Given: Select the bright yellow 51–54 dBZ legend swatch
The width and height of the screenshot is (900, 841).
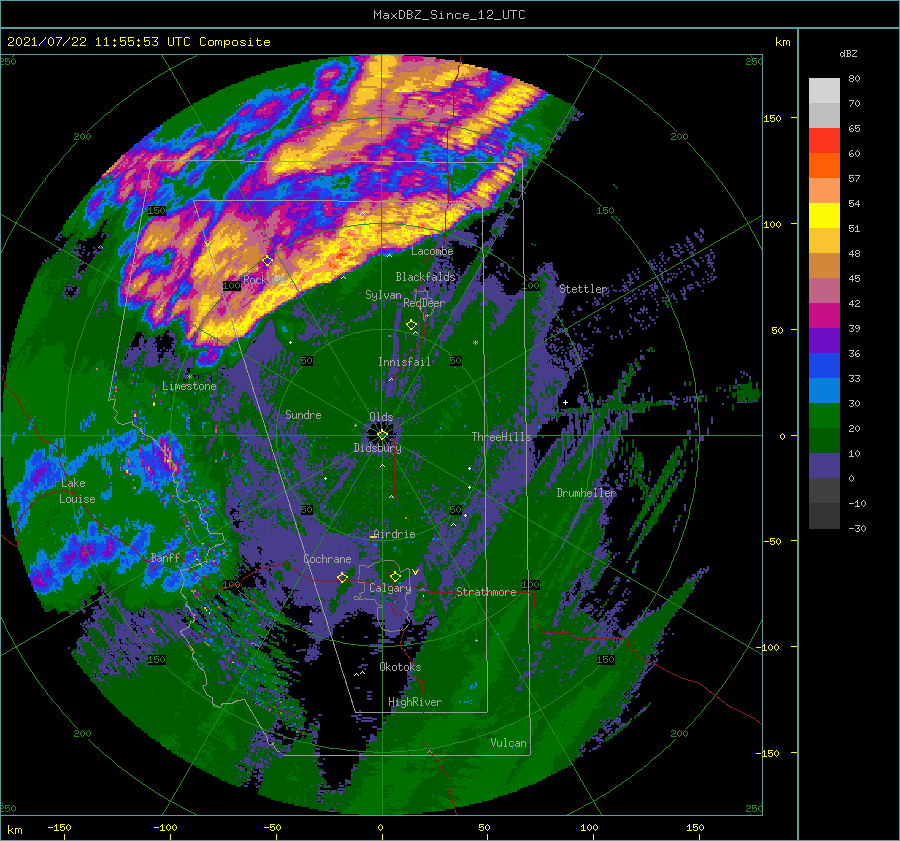Looking at the screenshot, I should [824, 216].
